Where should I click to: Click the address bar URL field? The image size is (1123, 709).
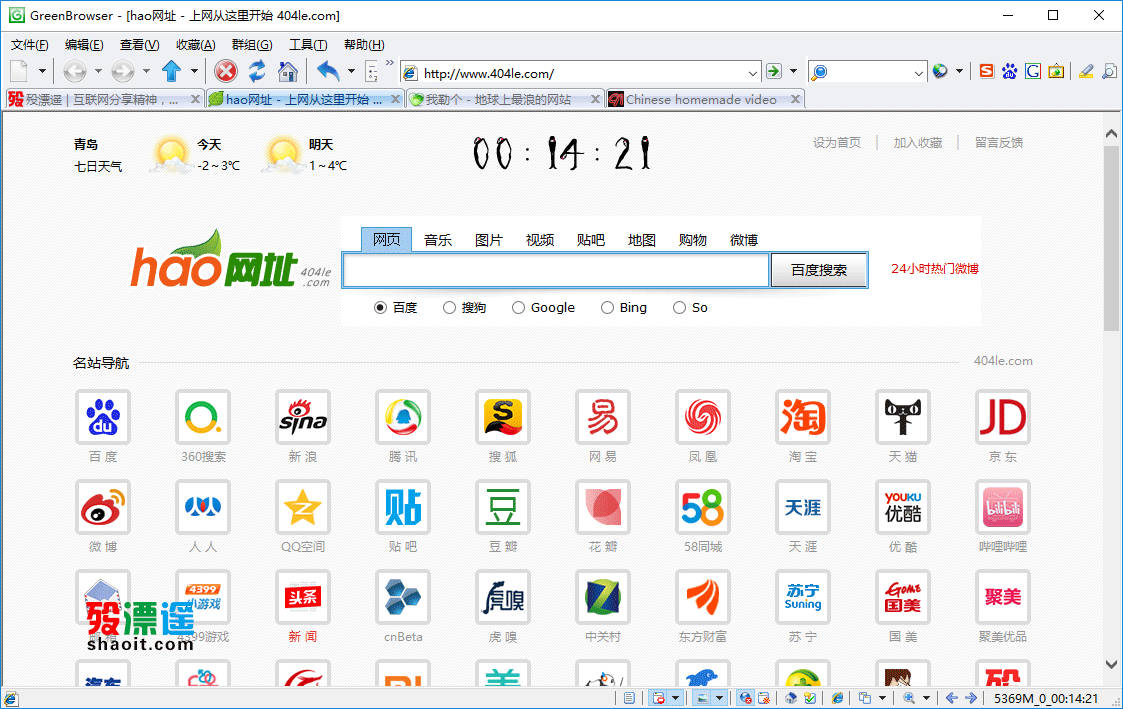coord(582,73)
